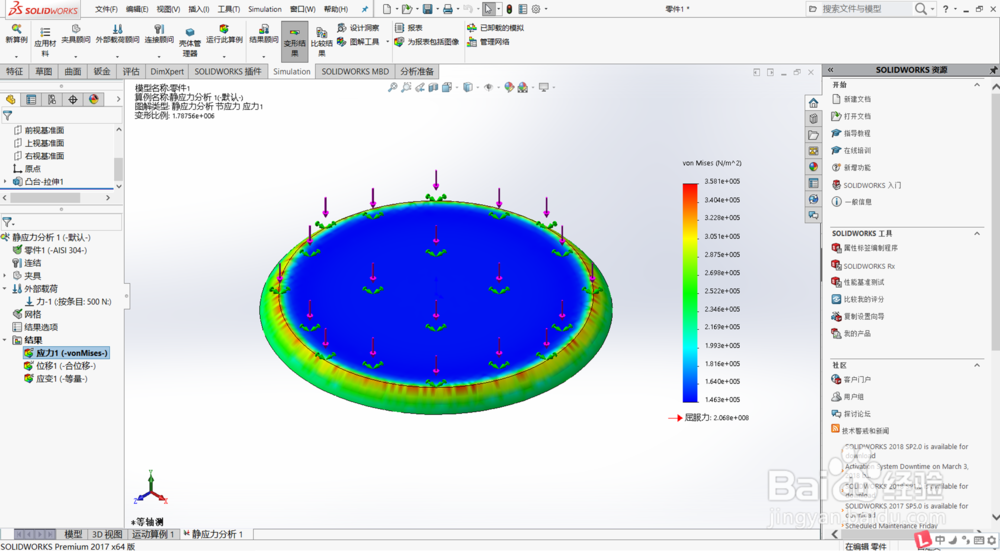Open the Simulation menu in menu bar
The image size is (1000, 551).
[265, 9]
